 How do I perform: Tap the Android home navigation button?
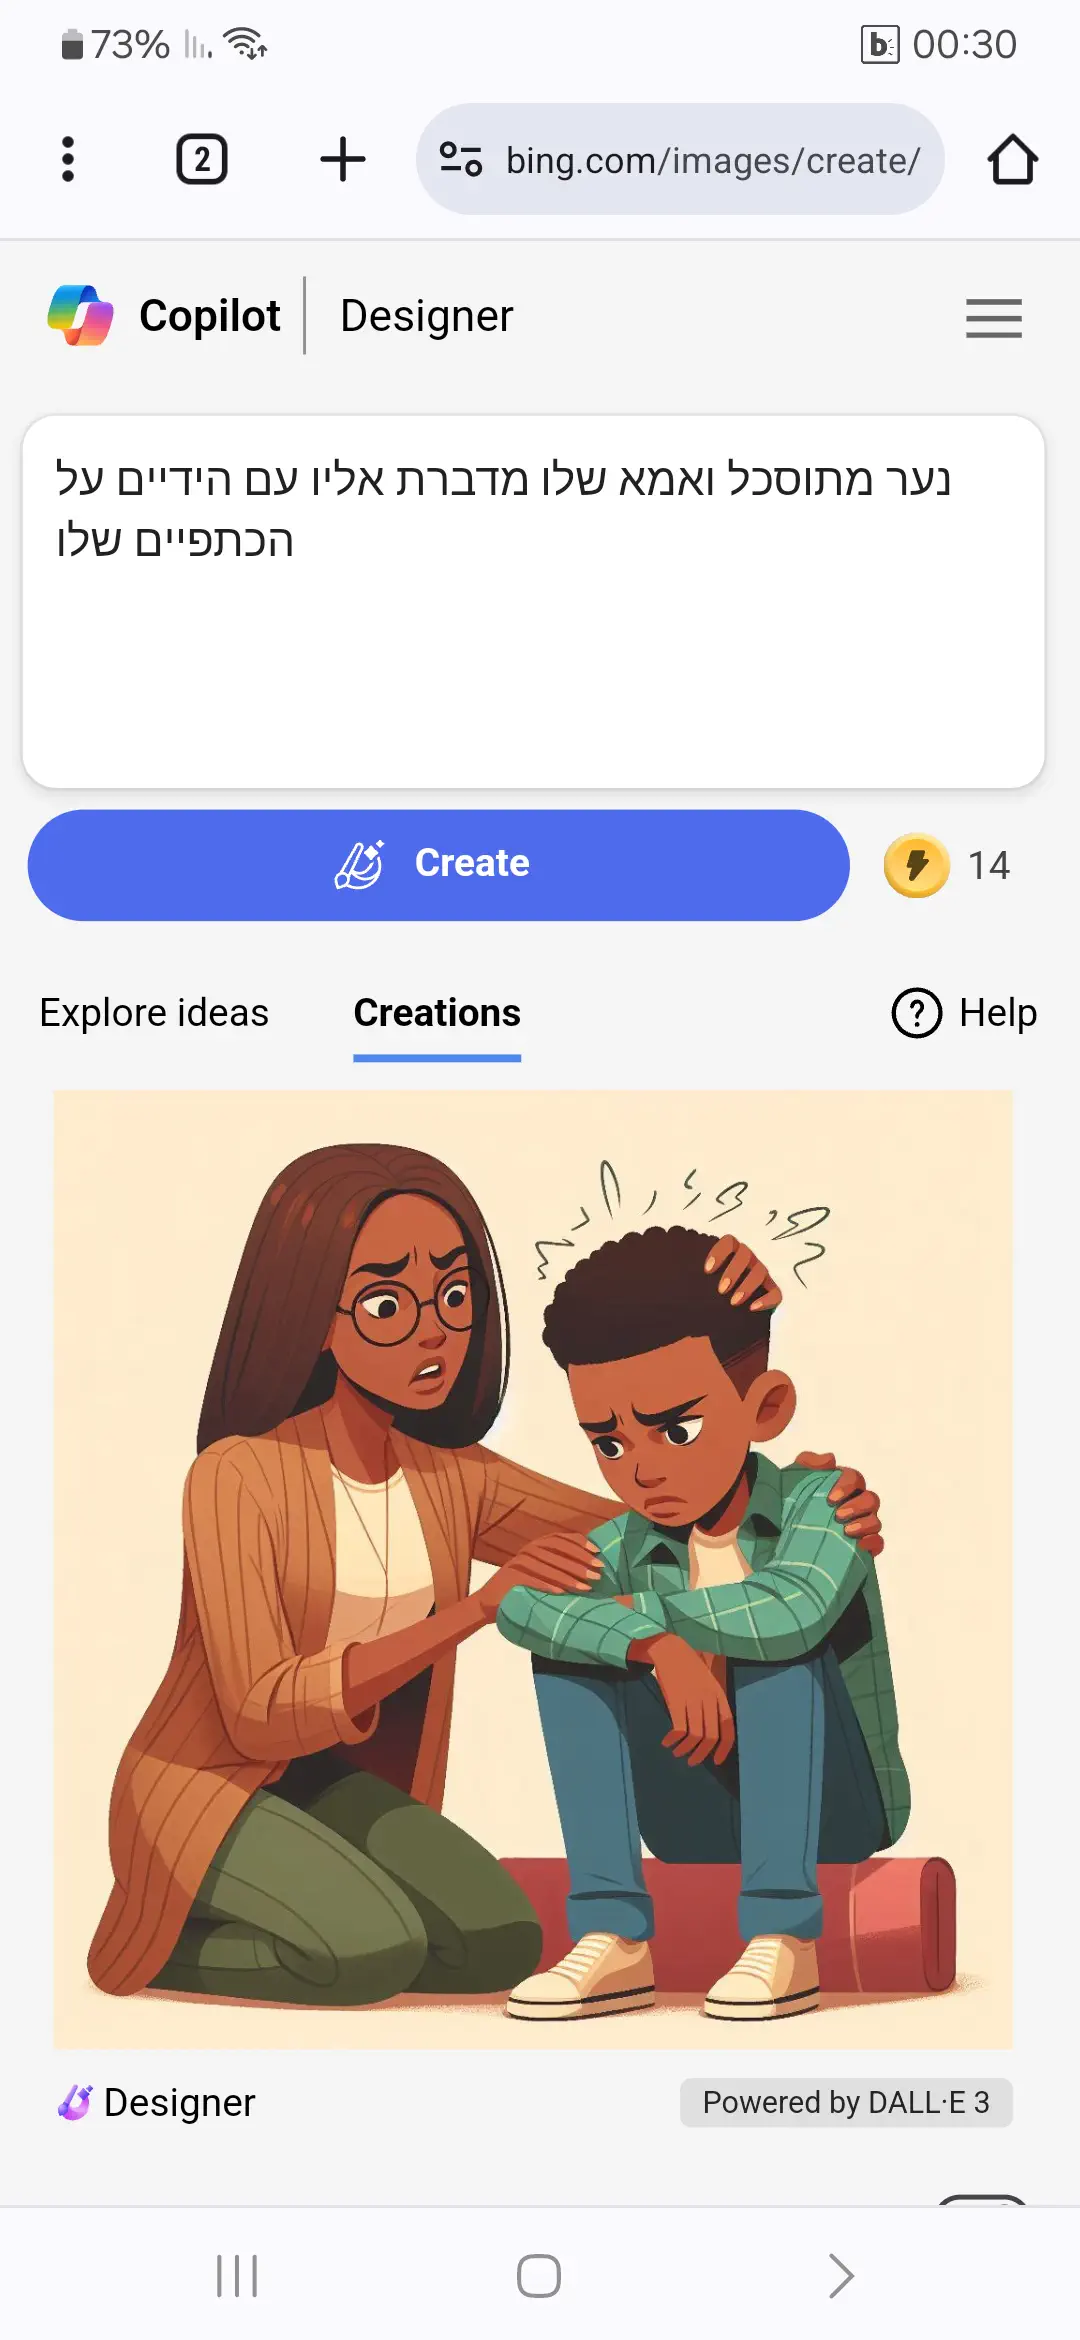(539, 2277)
